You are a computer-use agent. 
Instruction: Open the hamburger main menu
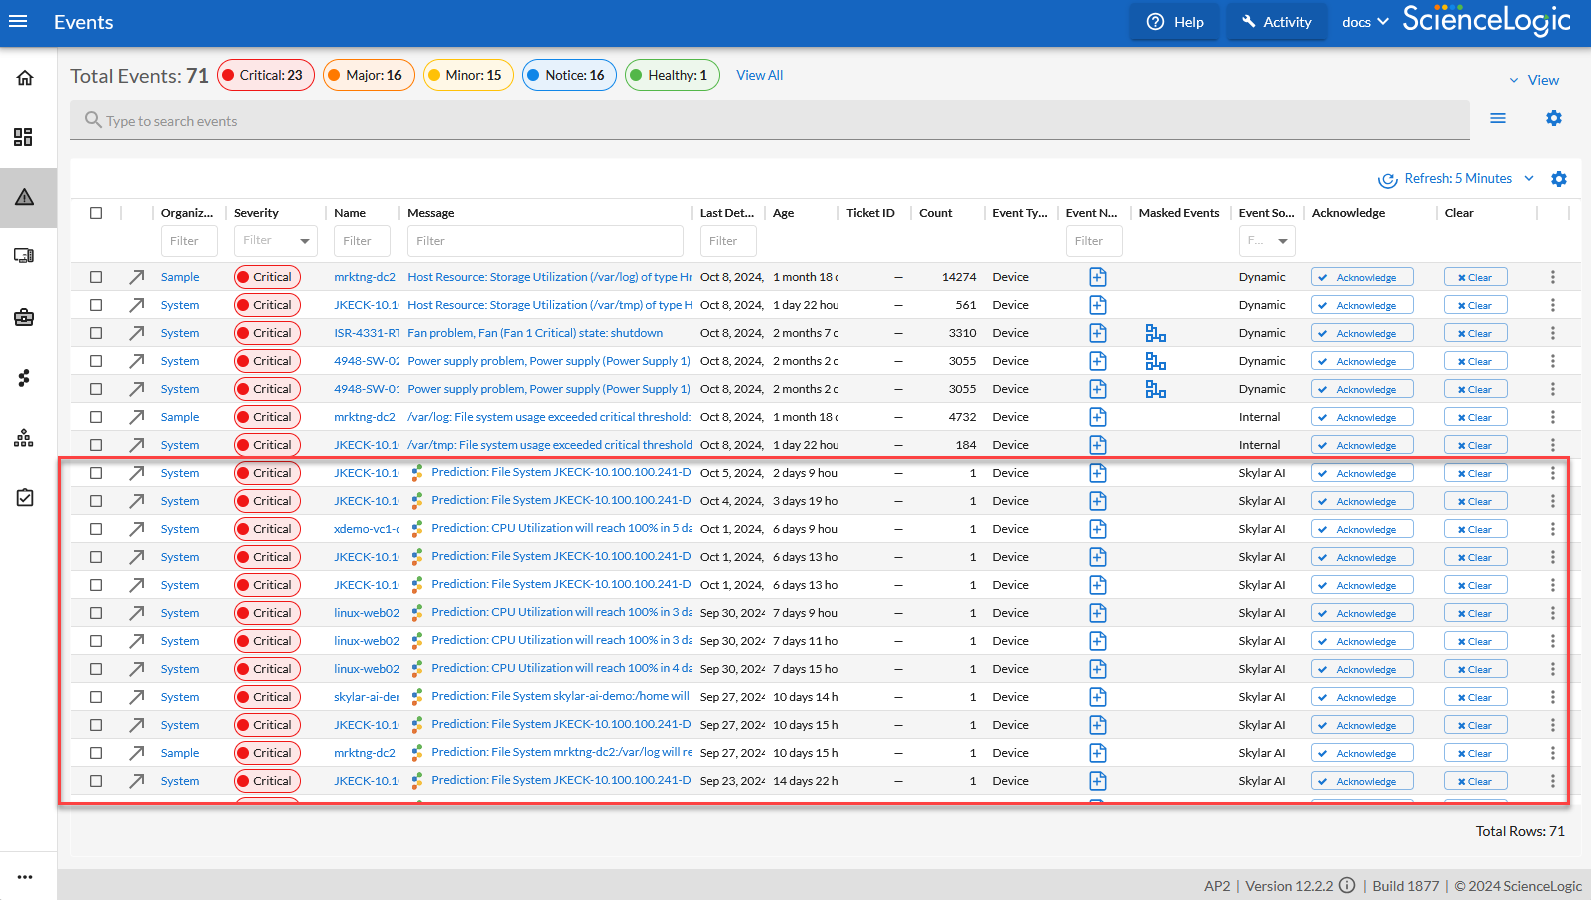[x=18, y=21]
